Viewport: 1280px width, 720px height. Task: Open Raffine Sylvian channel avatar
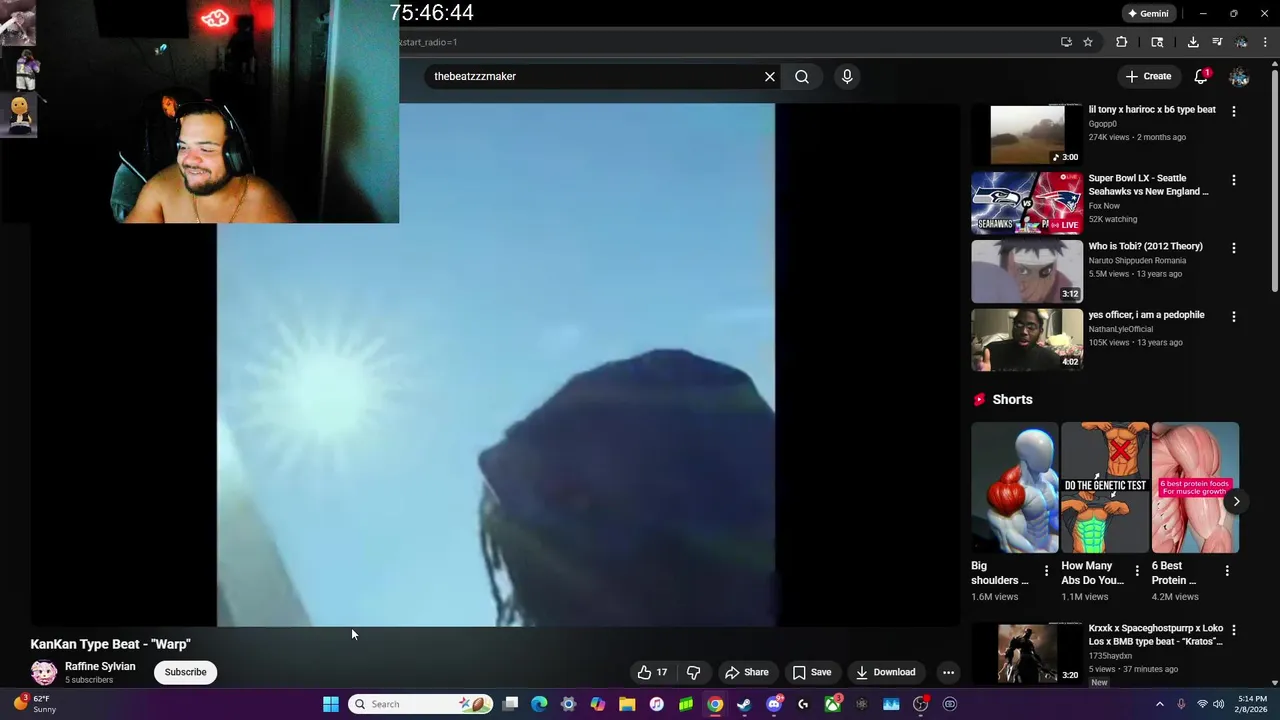point(44,672)
